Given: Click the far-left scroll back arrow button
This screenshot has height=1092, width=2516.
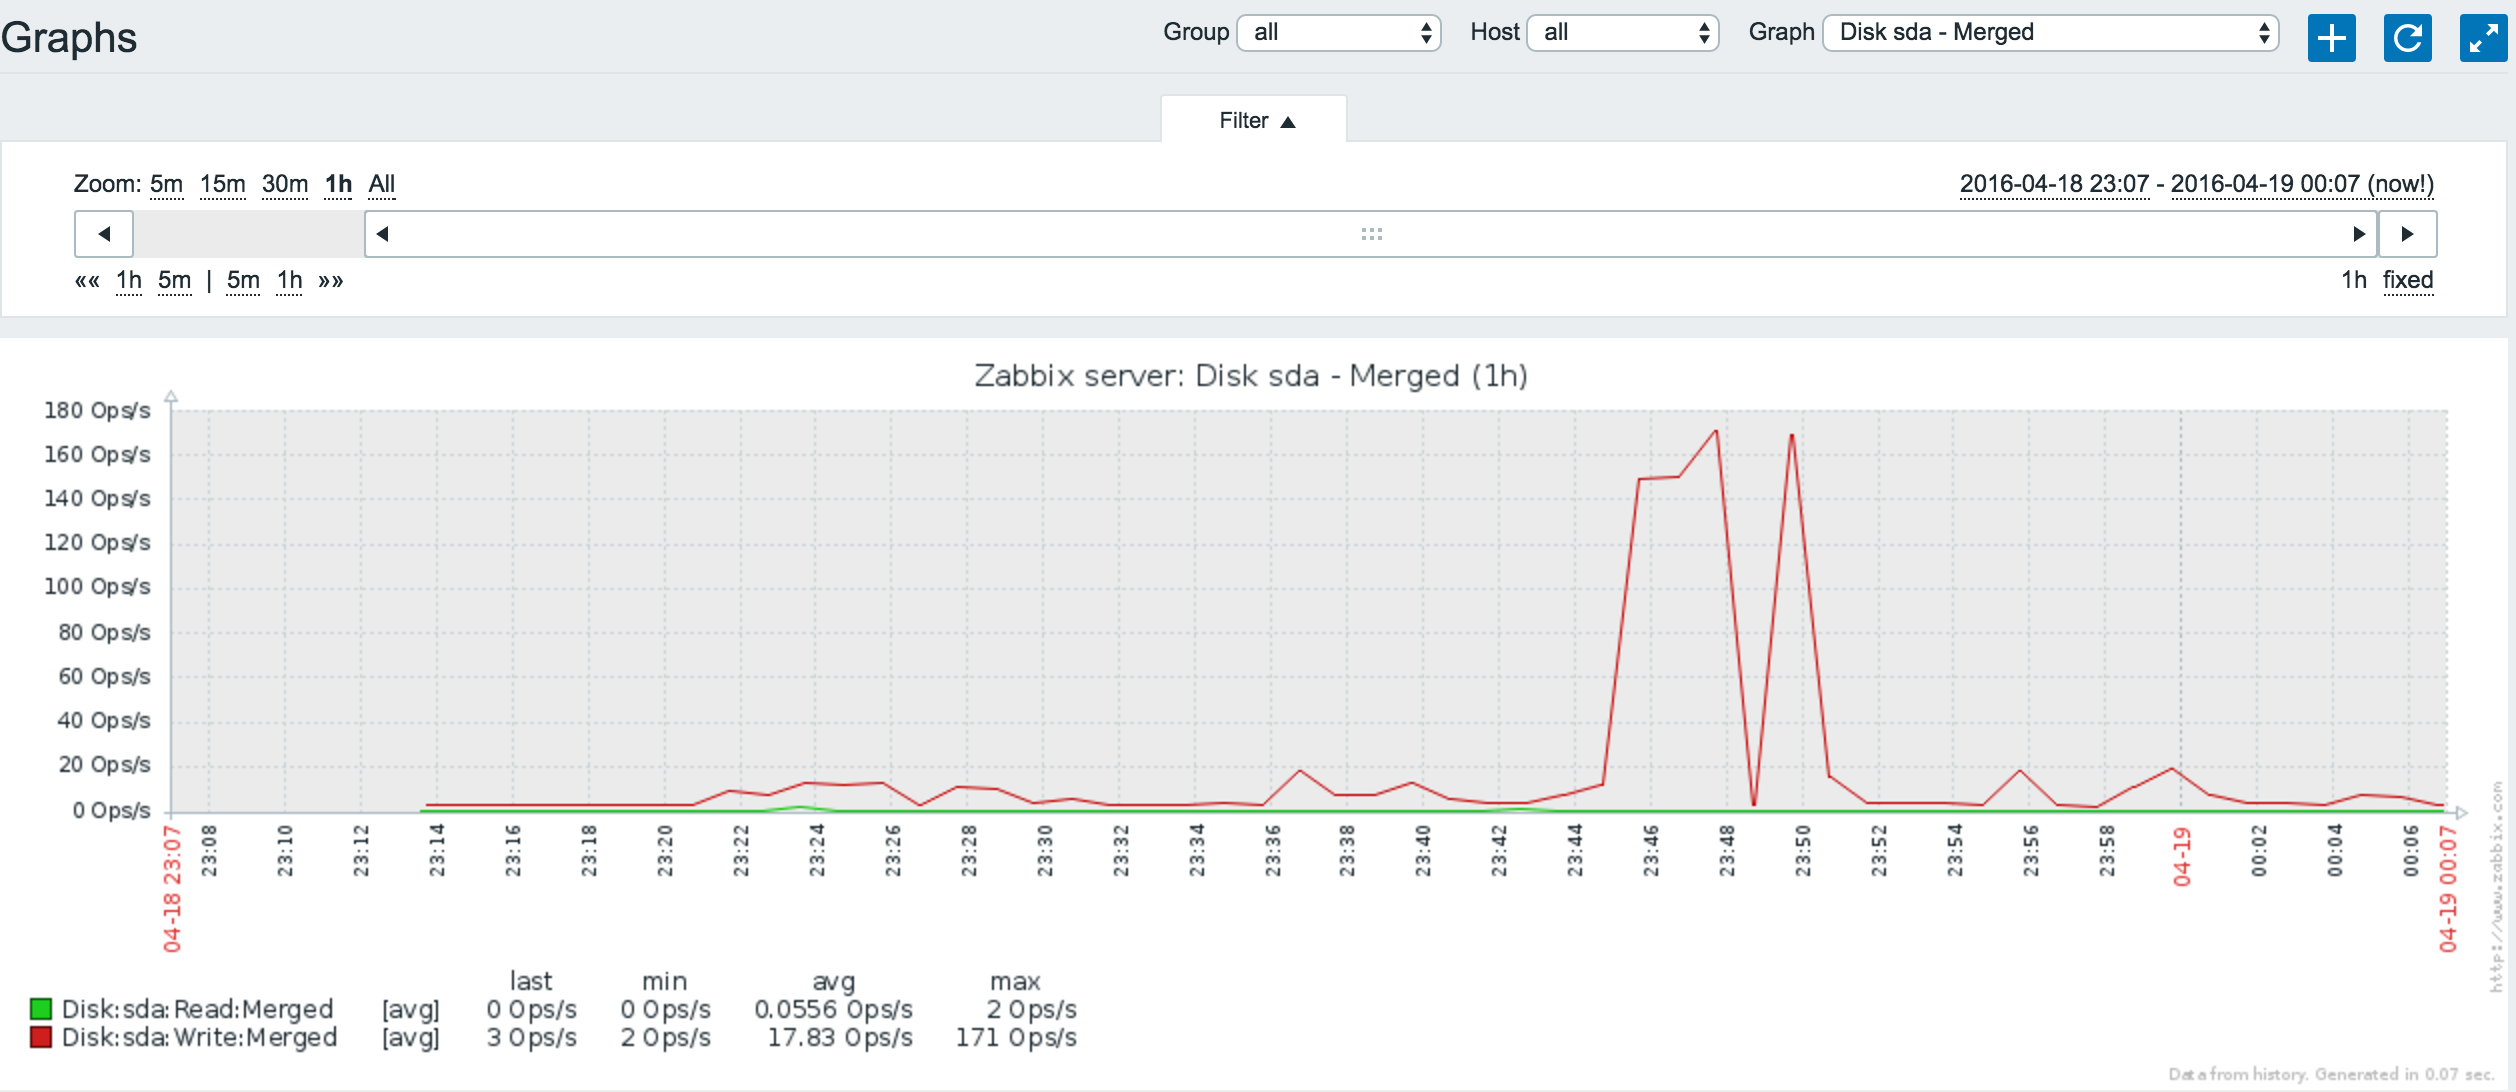Looking at the screenshot, I should (104, 234).
